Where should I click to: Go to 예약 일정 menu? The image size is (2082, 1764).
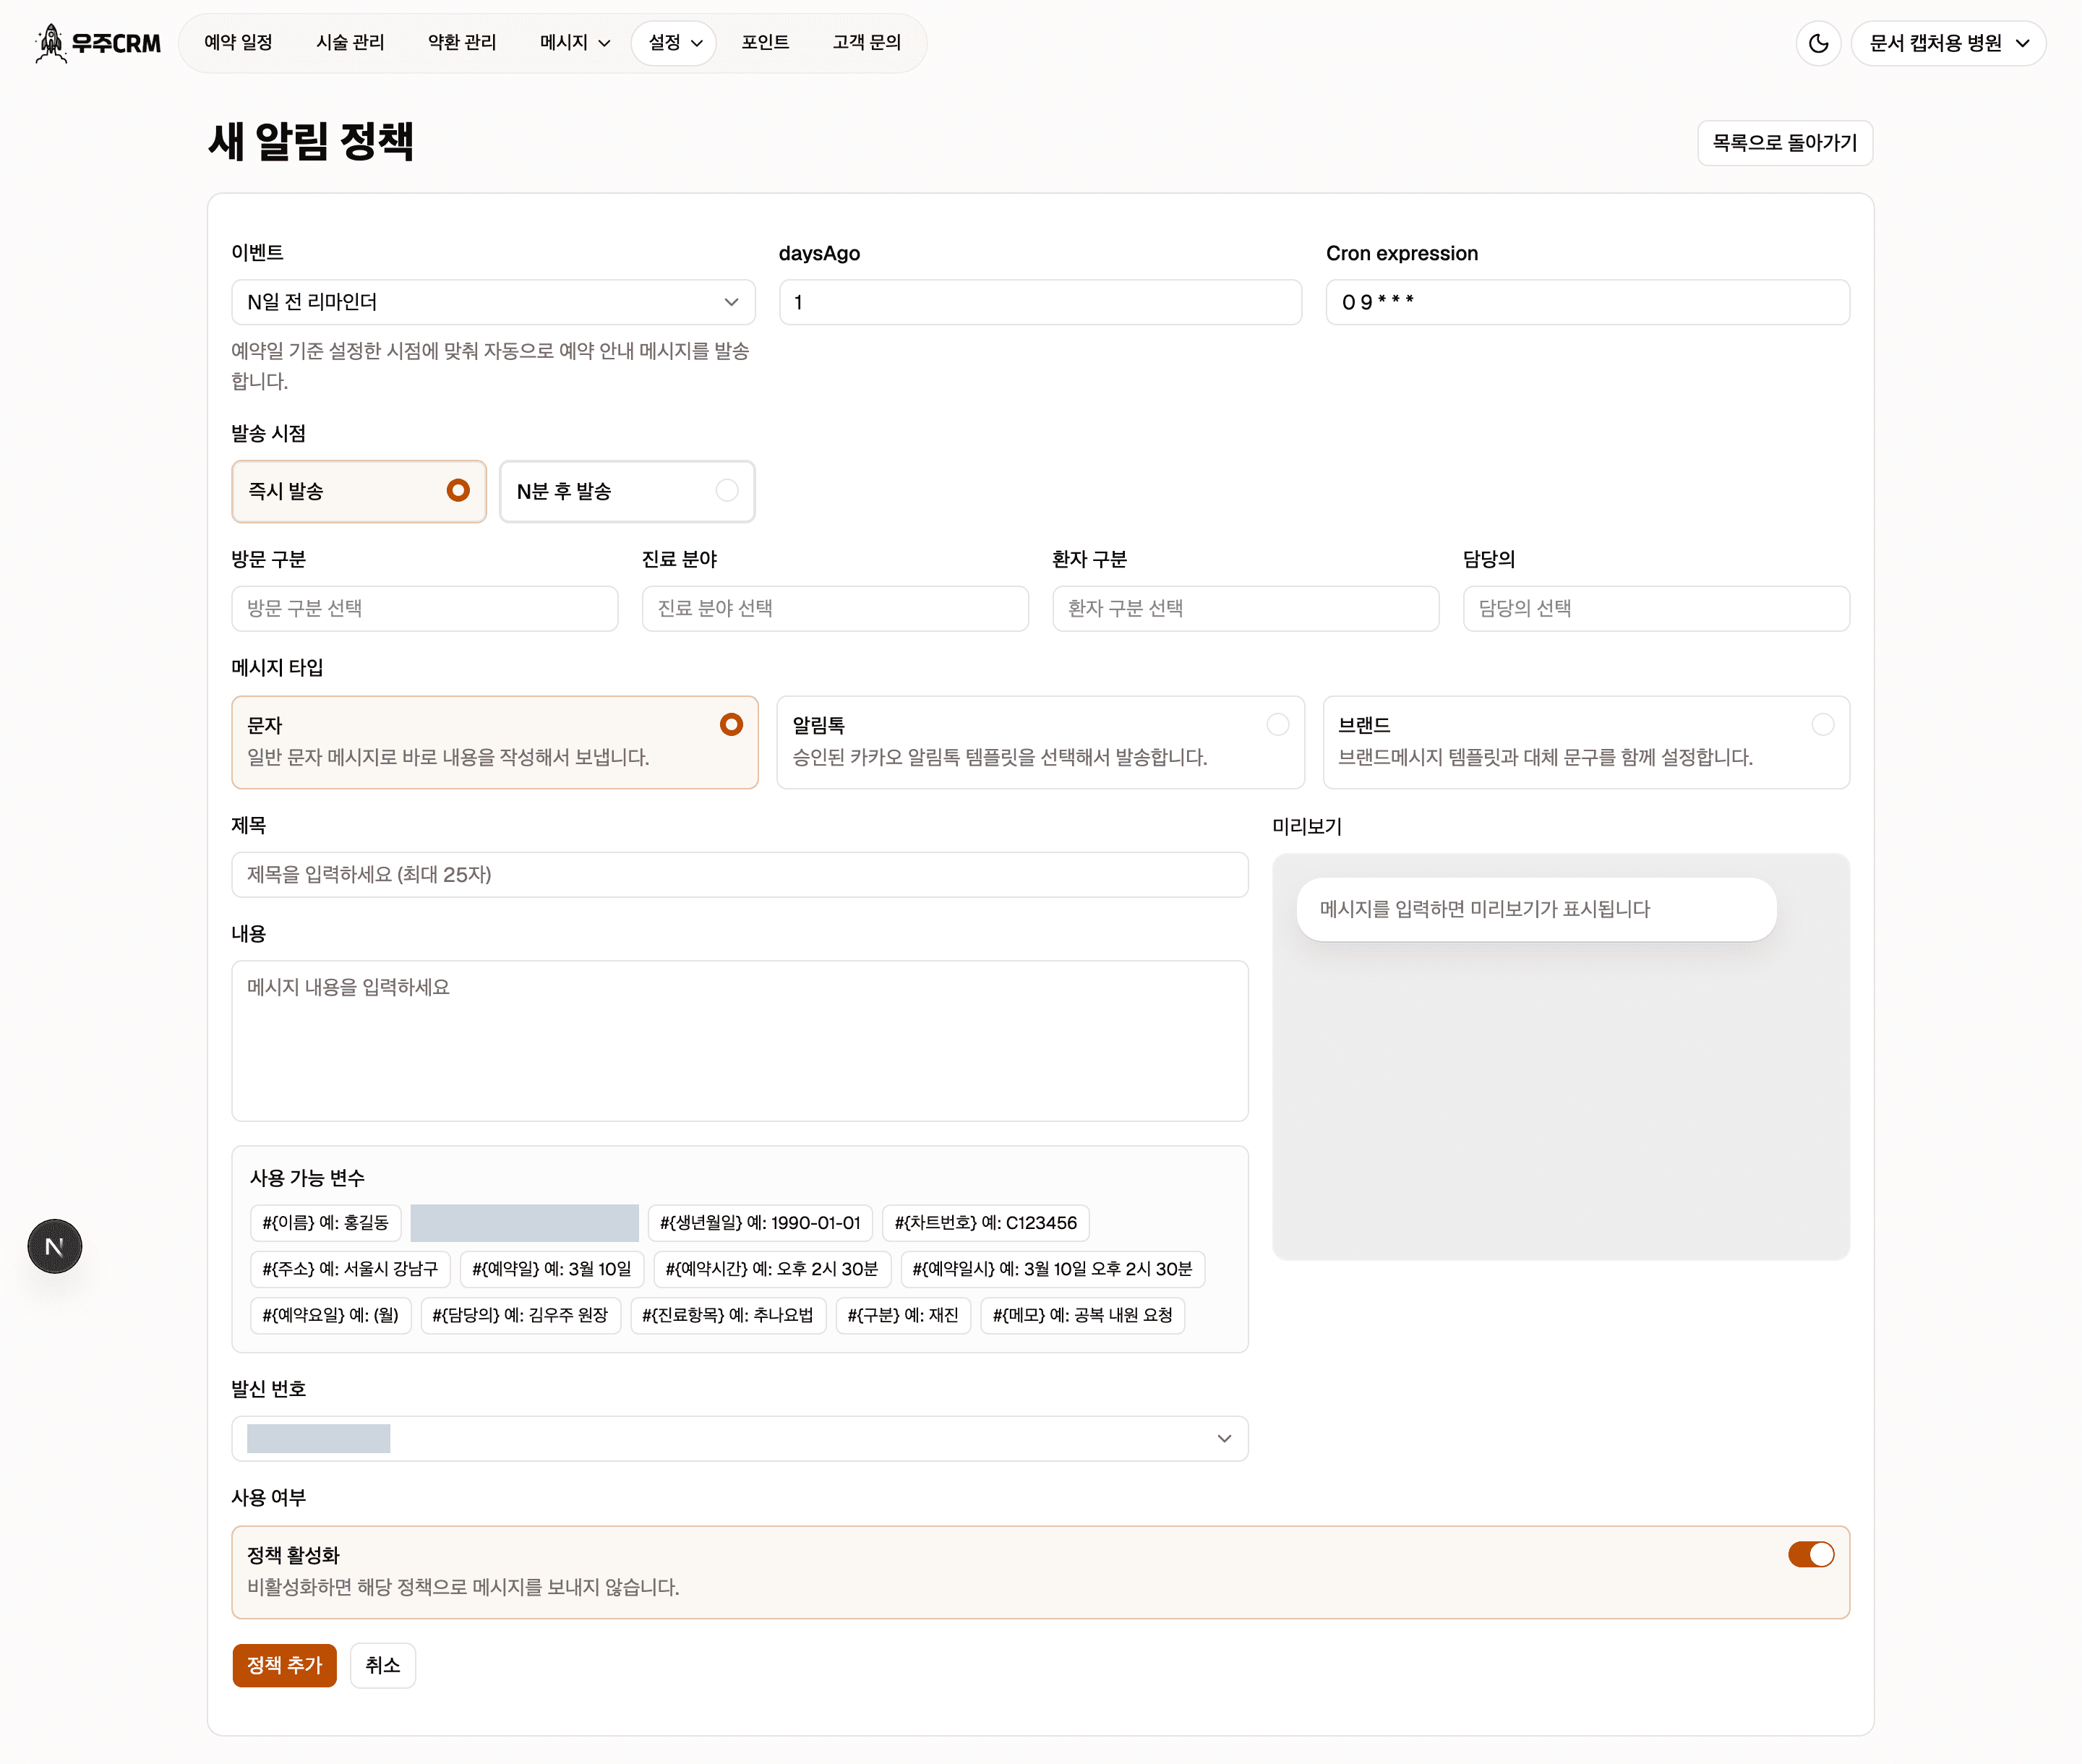point(238,43)
